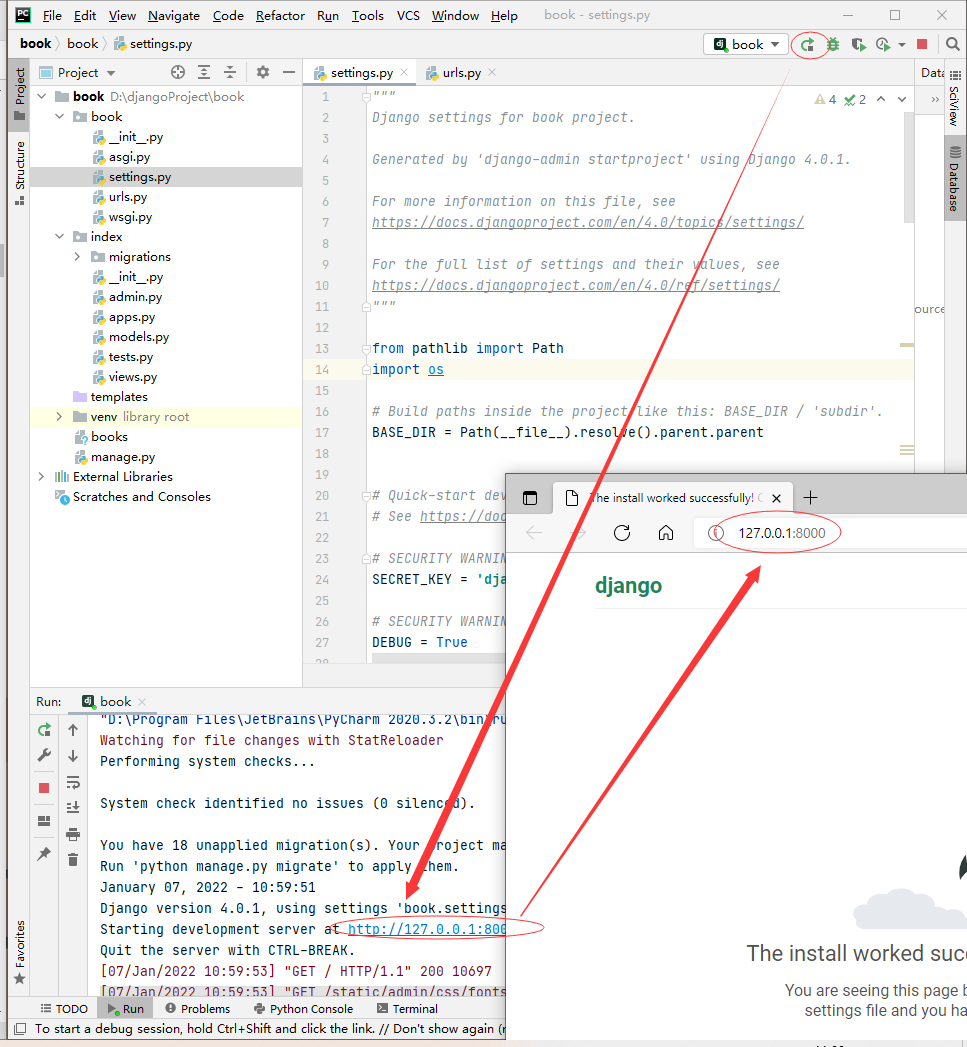Open new browser tab plus button
Viewport: 967px width, 1047px height.
tap(810, 497)
